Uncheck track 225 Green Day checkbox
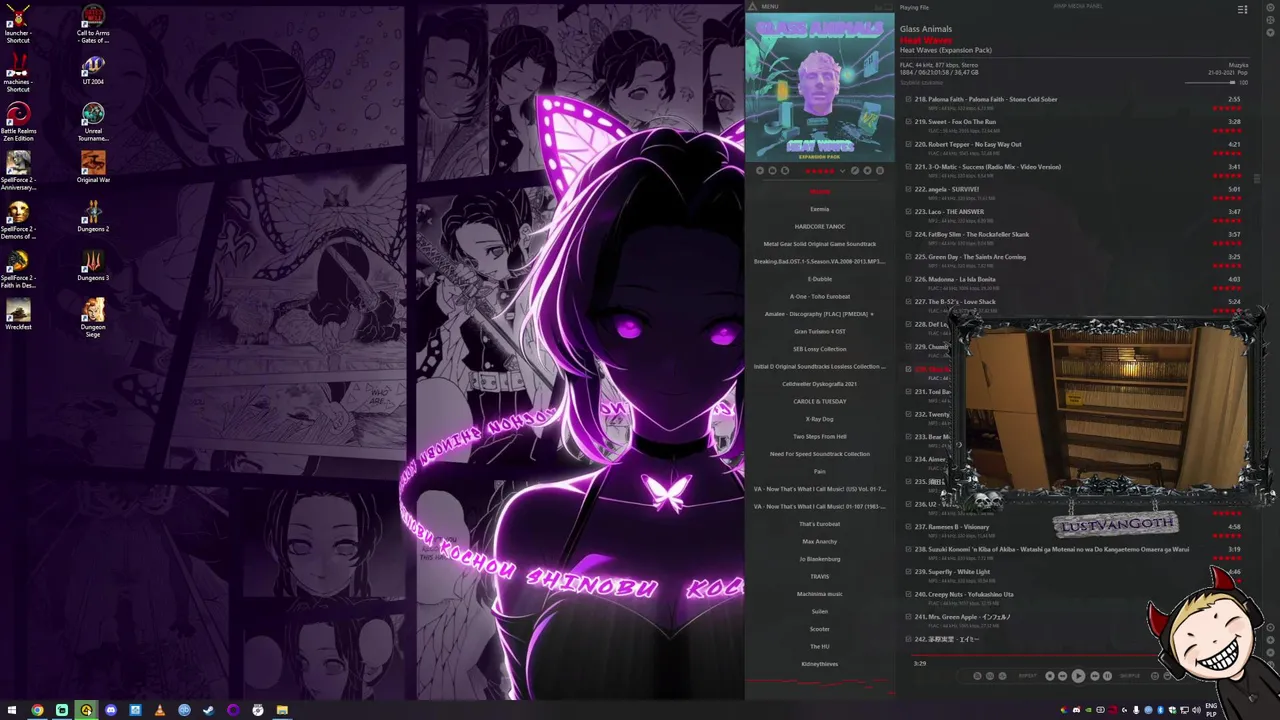Viewport: 1280px width, 720px height. pyautogui.click(x=908, y=257)
